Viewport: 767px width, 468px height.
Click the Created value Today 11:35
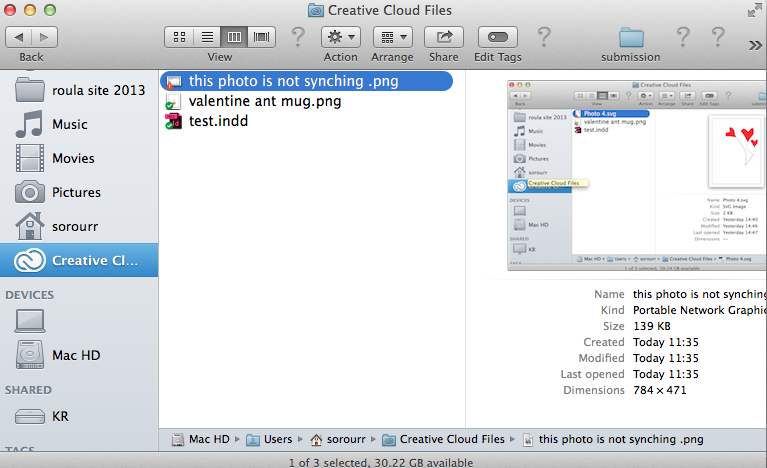(x=666, y=342)
